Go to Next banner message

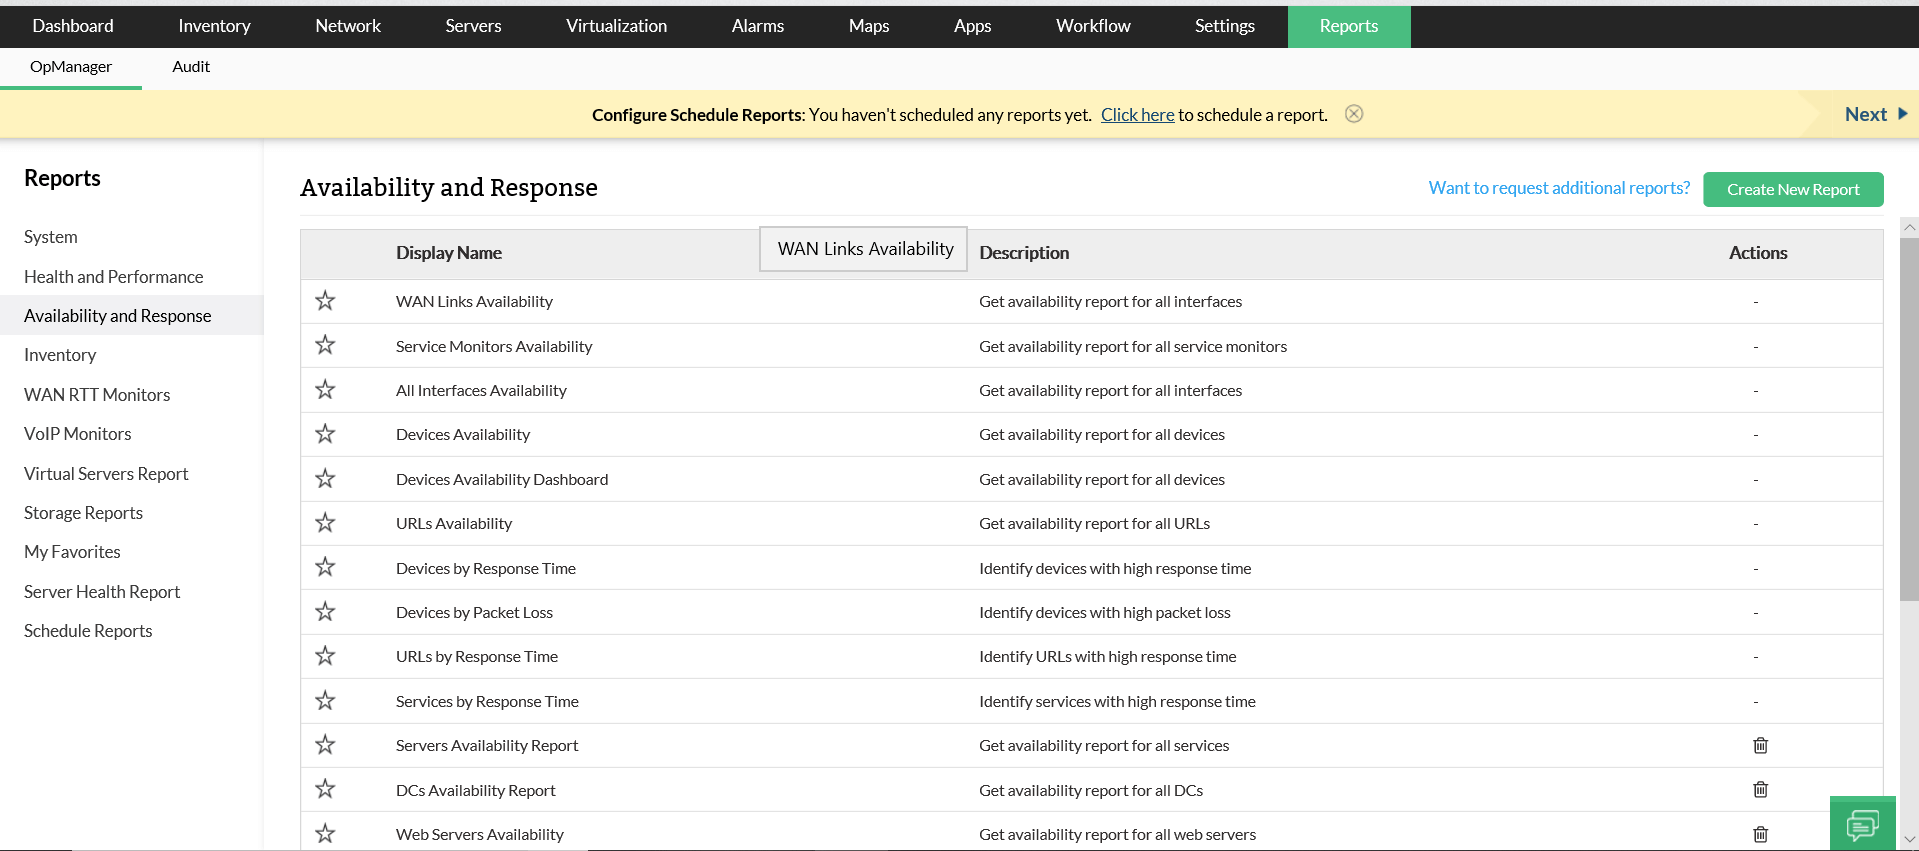pyautogui.click(x=1875, y=115)
